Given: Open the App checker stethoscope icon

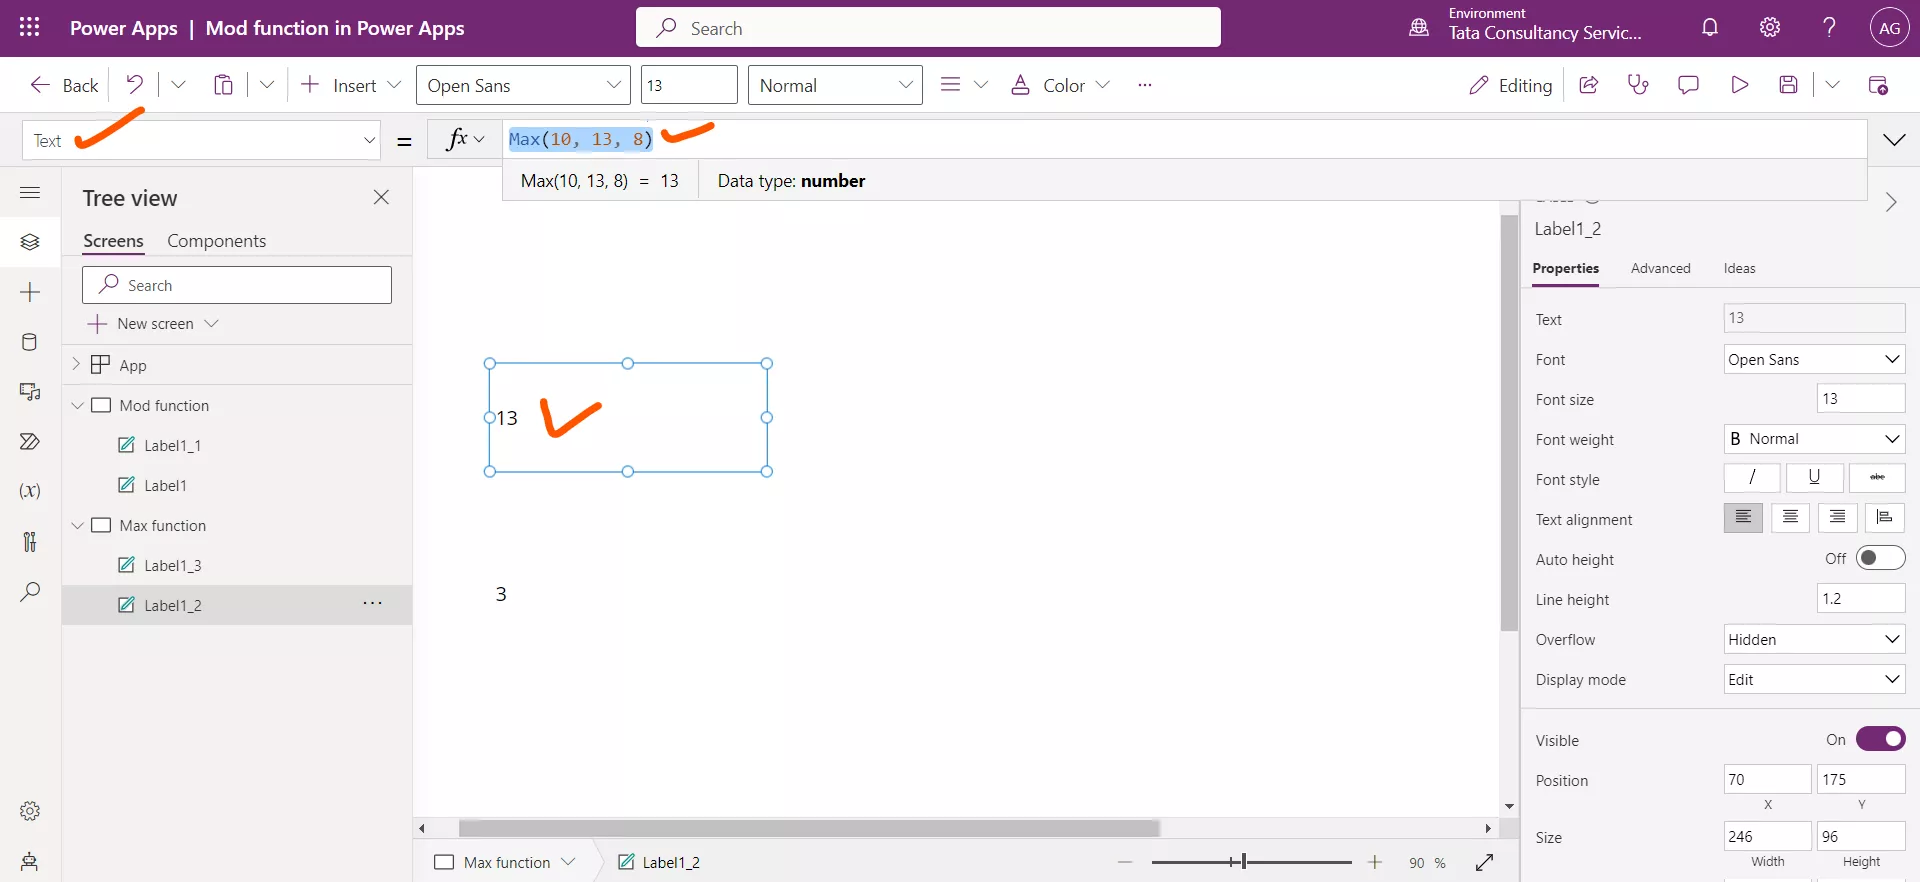Looking at the screenshot, I should point(1638,85).
